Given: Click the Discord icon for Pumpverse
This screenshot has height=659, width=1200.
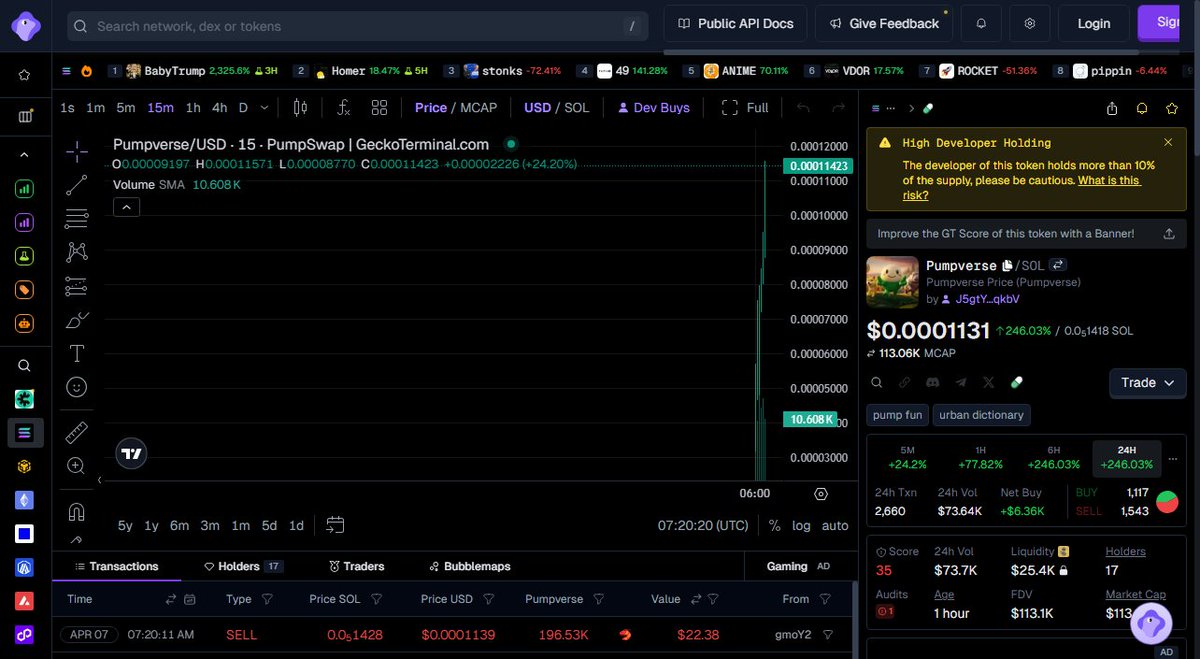Looking at the screenshot, I should point(932,382).
